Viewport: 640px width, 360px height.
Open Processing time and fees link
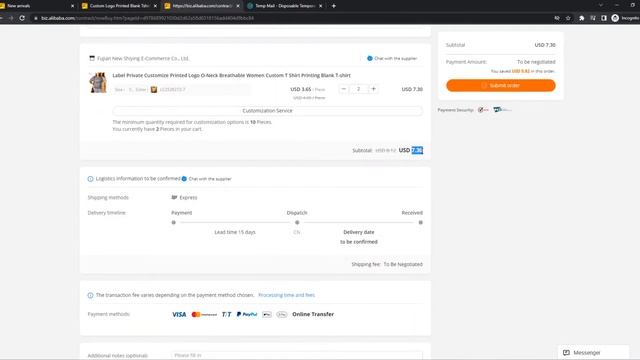coord(287,295)
